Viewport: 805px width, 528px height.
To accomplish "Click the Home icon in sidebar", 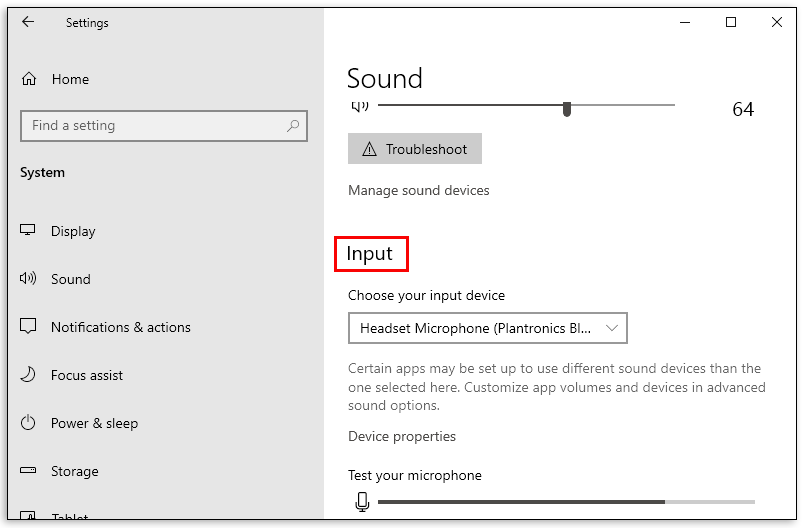I will 29,79.
